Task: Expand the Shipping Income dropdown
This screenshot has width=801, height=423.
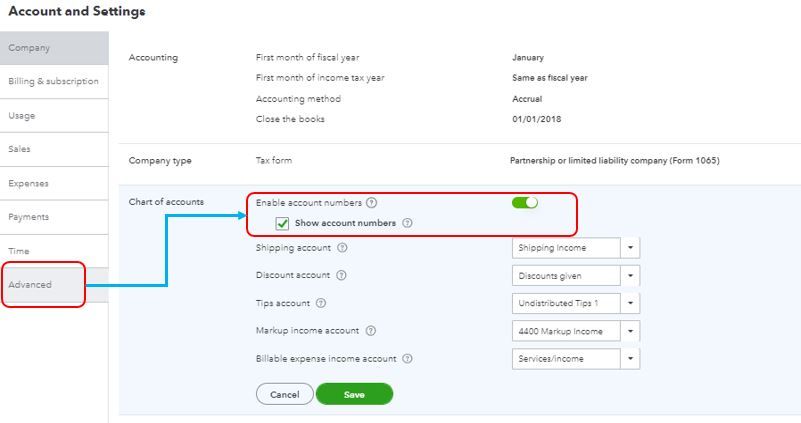Action: pos(630,248)
